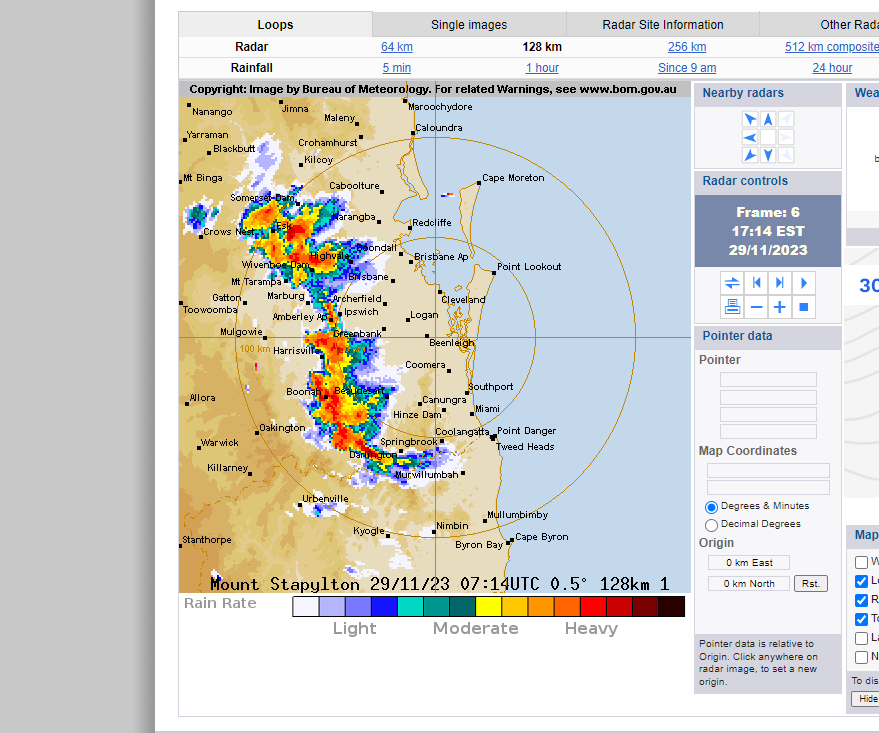Go to the nearby radar to the northwest
Viewport: 879px width, 733px height.
coord(750,119)
